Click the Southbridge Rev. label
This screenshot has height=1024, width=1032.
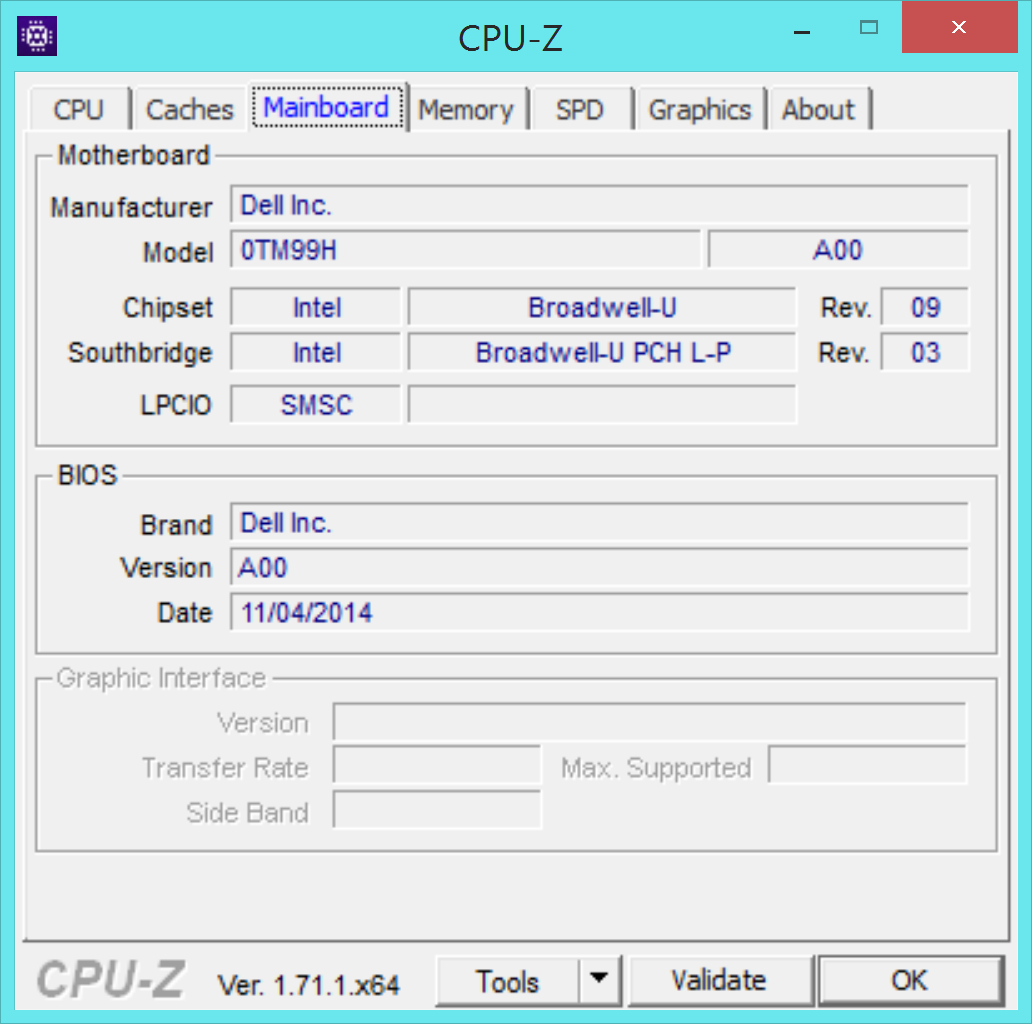point(844,353)
